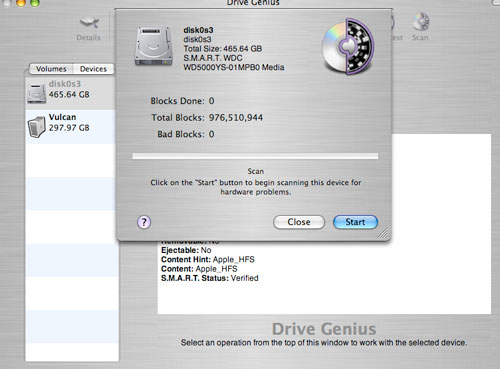Viewport: 500px width, 369px height.
Task: Select the disk0s3 465.64 GB volume
Action: (x=70, y=93)
